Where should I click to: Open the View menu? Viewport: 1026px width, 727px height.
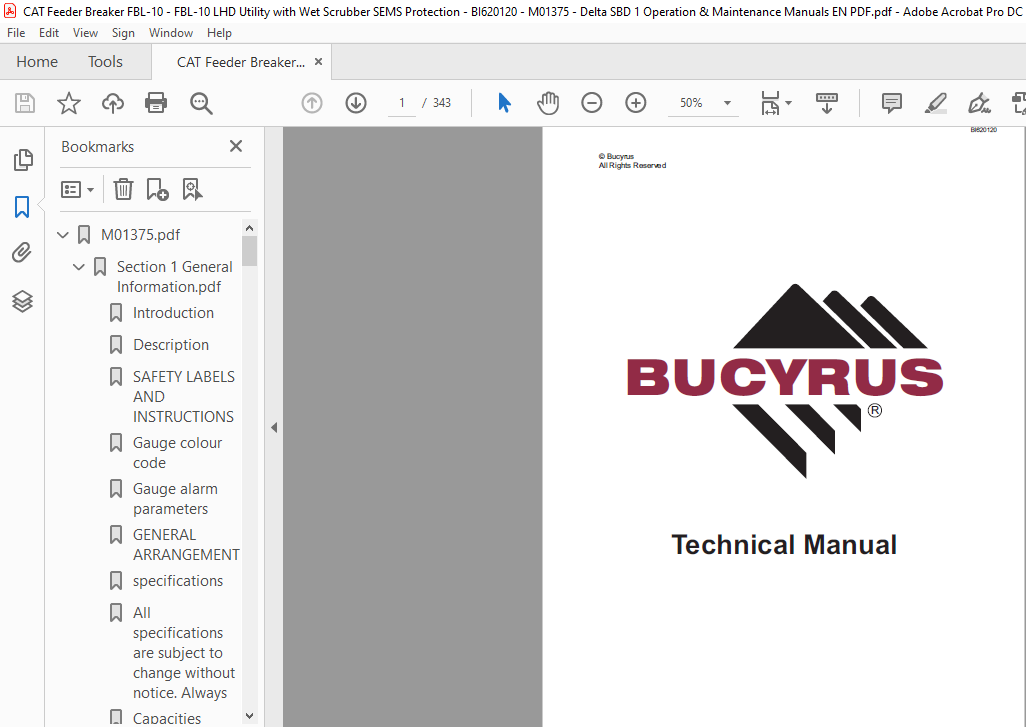tap(85, 33)
